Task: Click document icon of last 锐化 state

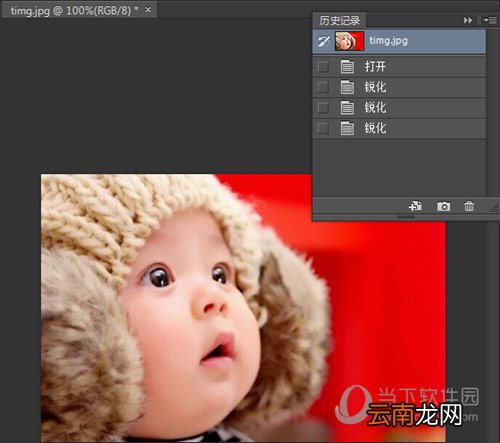Action: click(x=347, y=128)
